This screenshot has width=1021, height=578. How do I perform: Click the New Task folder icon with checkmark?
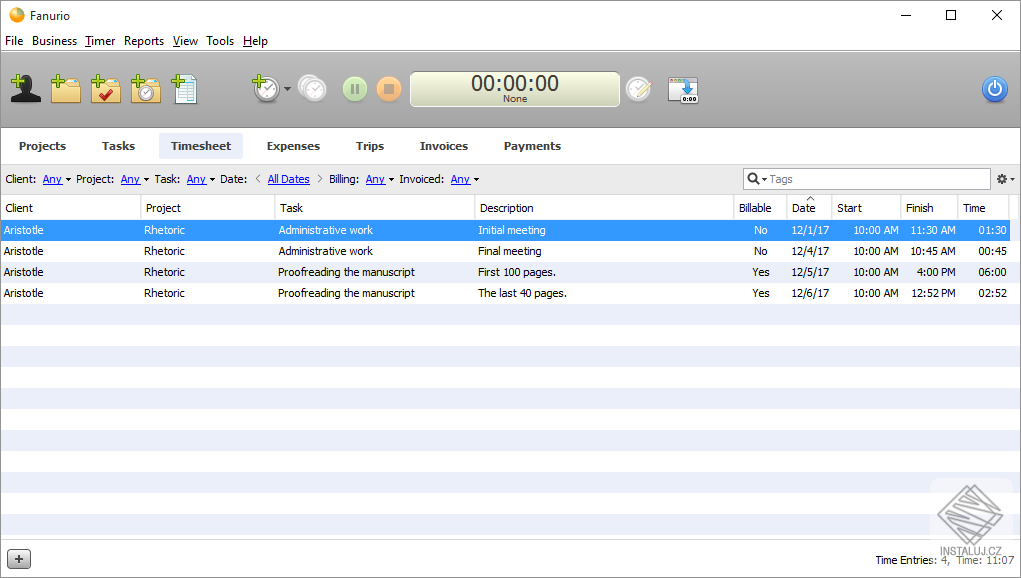pos(105,89)
